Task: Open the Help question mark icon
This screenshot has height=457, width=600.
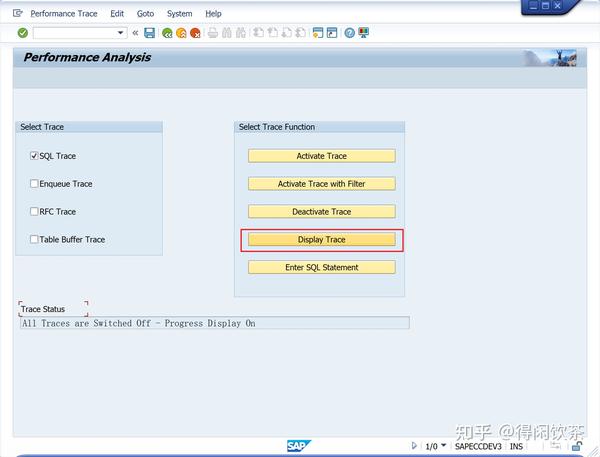Action: [349, 33]
